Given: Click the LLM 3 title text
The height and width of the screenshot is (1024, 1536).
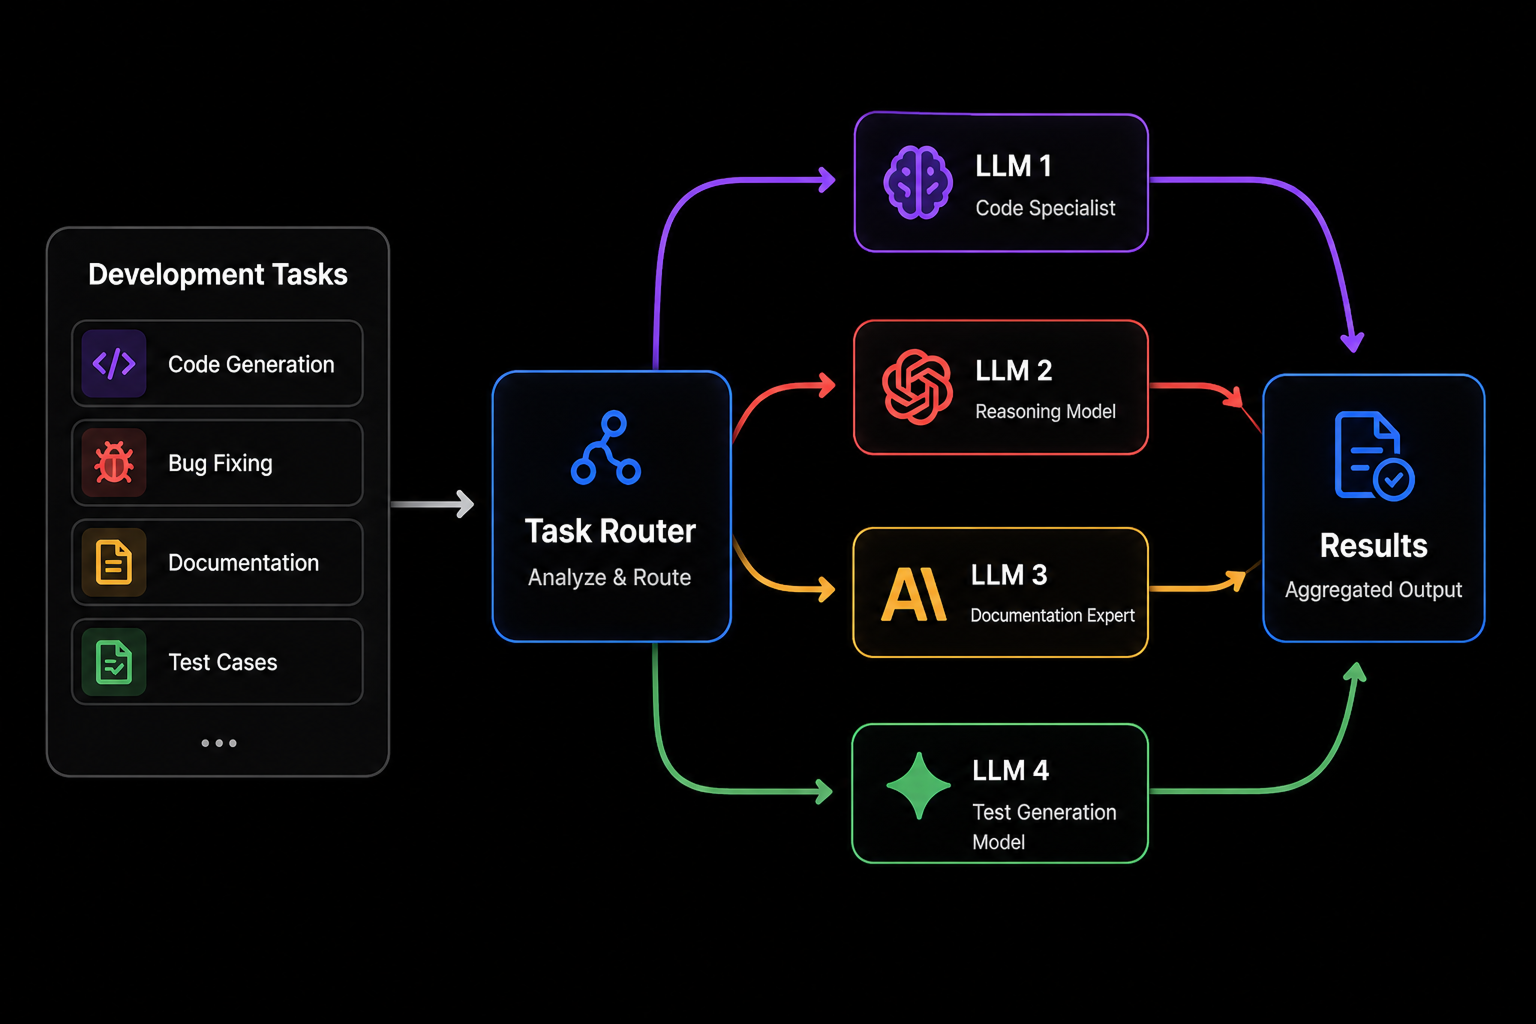Looking at the screenshot, I should coord(1009,575).
